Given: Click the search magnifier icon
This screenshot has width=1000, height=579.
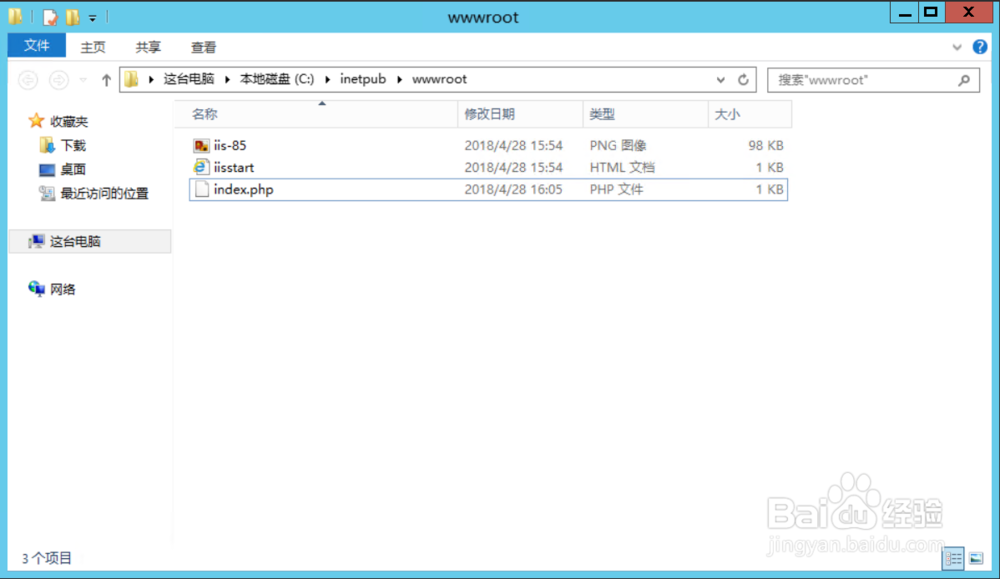Looking at the screenshot, I should [964, 80].
